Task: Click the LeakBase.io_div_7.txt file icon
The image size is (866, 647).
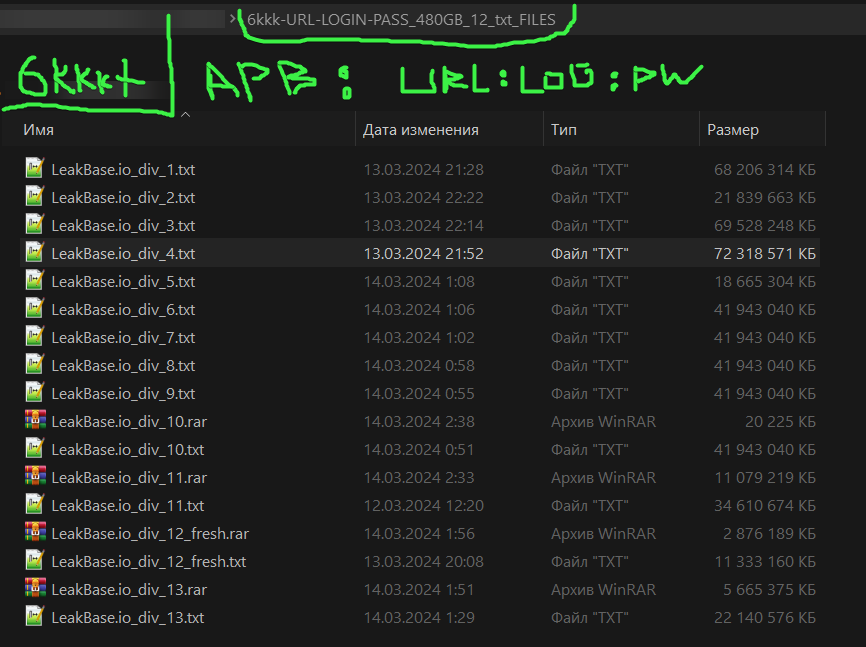Action: (34, 336)
